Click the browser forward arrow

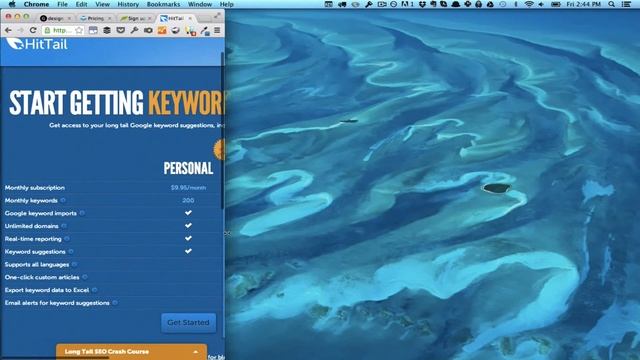20,31
